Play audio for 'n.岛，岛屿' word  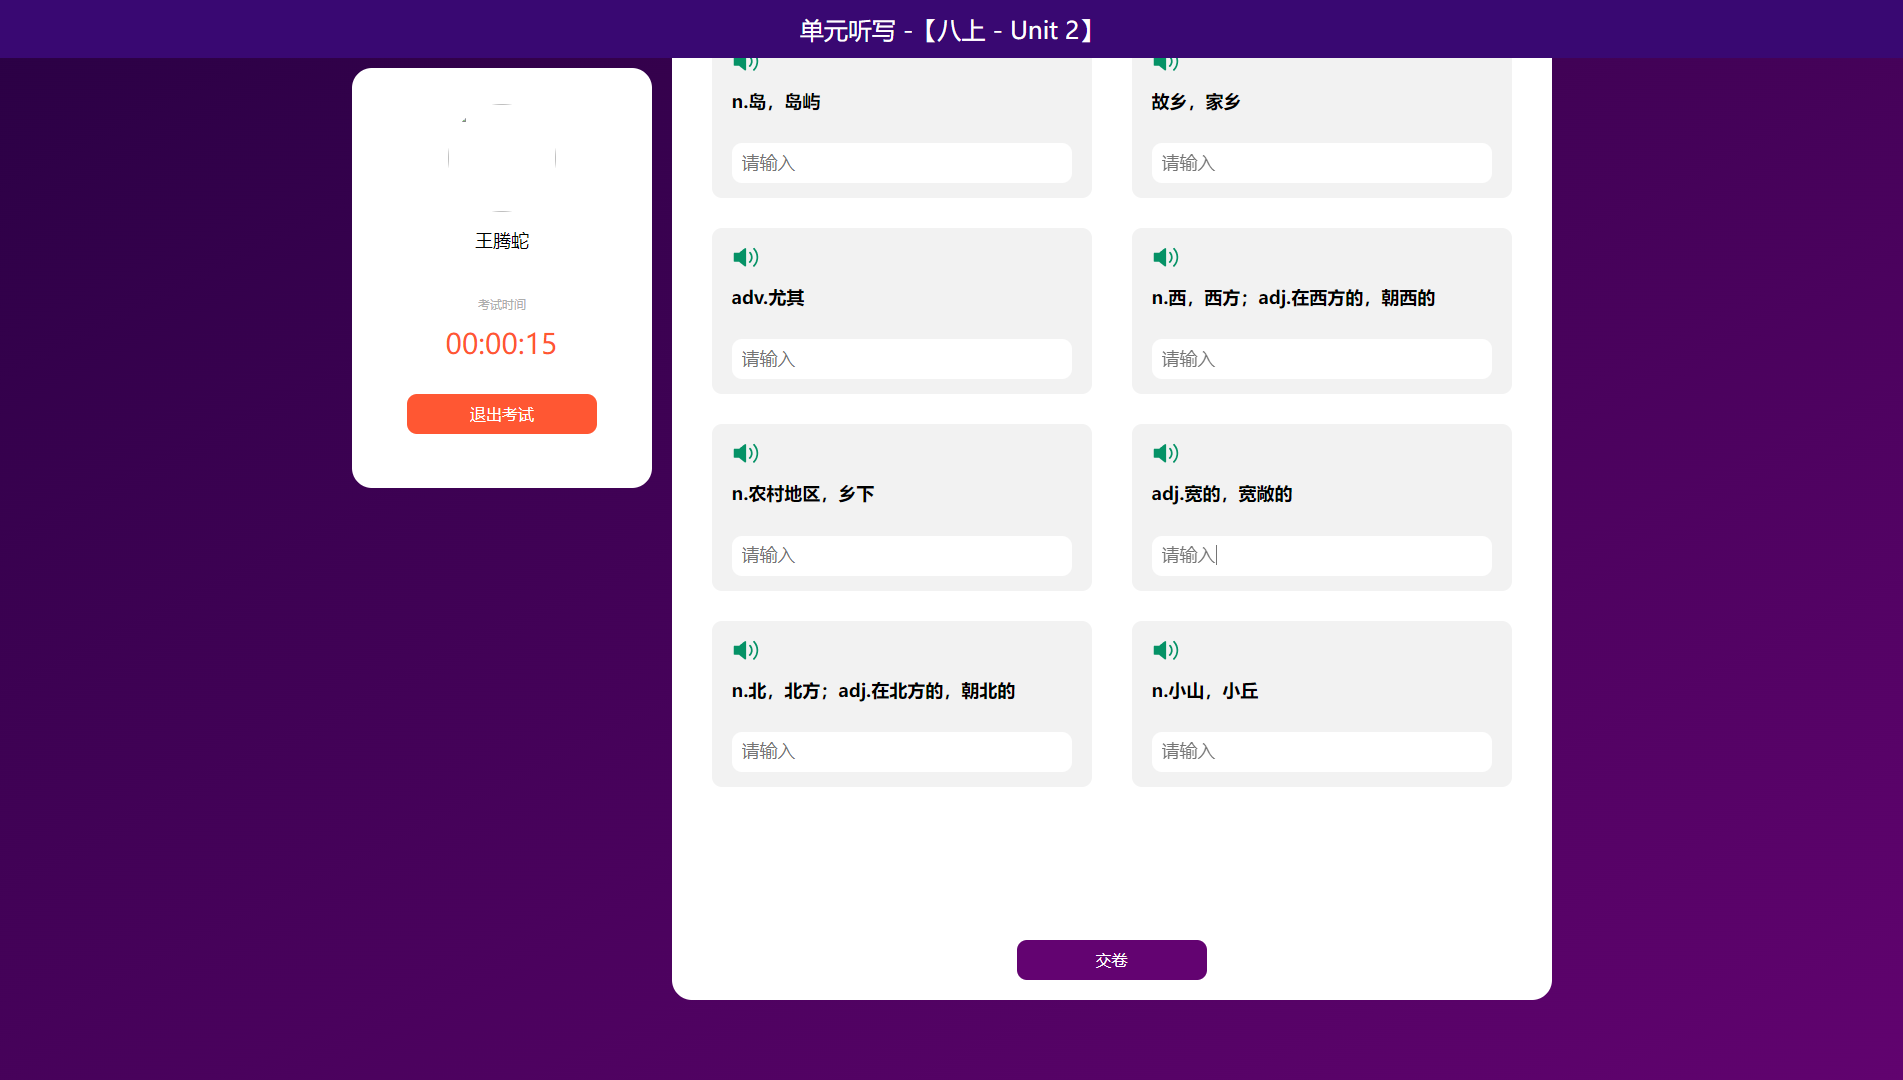pos(745,64)
